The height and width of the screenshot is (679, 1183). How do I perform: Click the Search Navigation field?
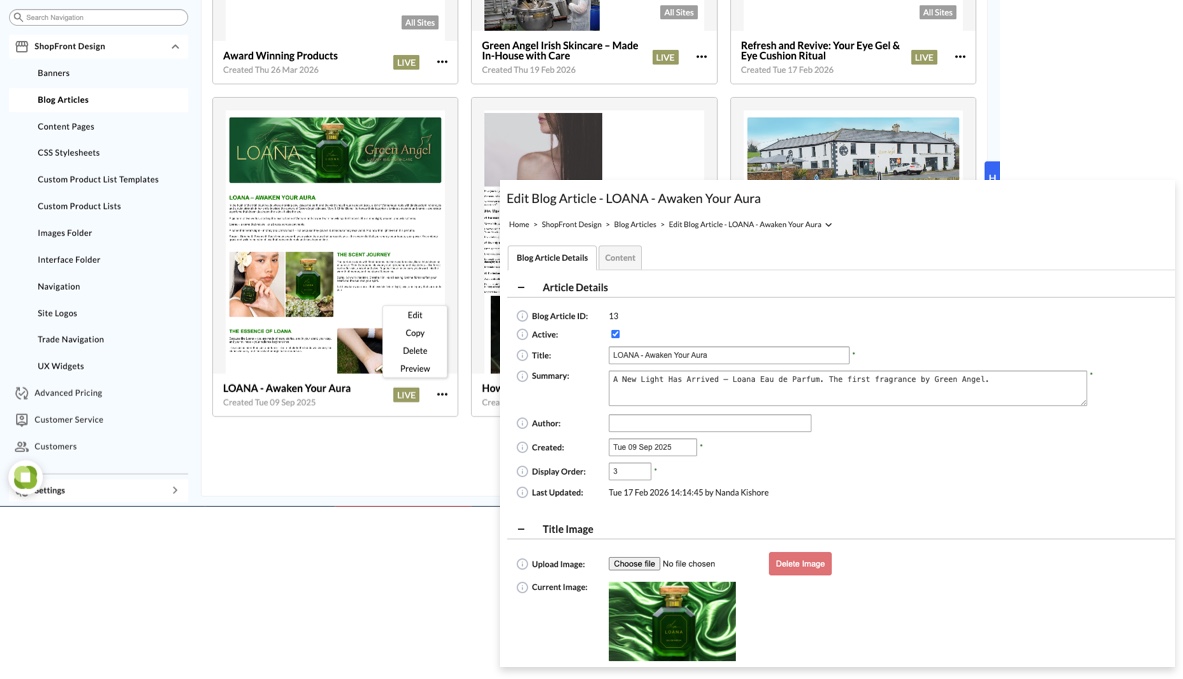click(x=99, y=17)
